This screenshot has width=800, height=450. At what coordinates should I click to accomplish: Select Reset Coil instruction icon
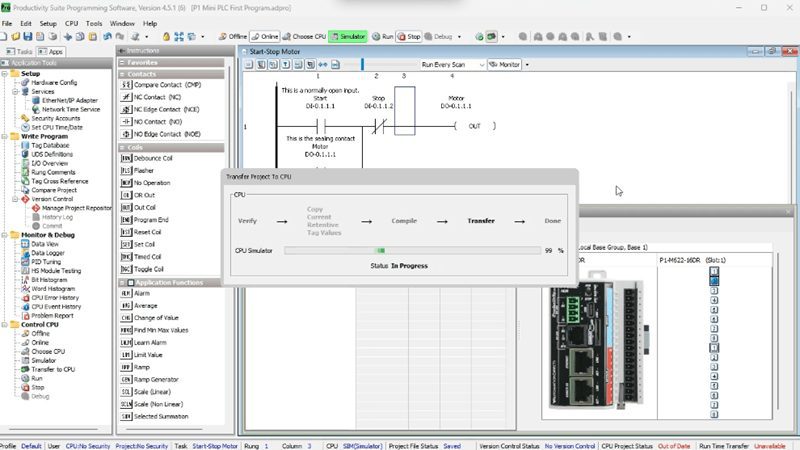pyautogui.click(x=126, y=232)
